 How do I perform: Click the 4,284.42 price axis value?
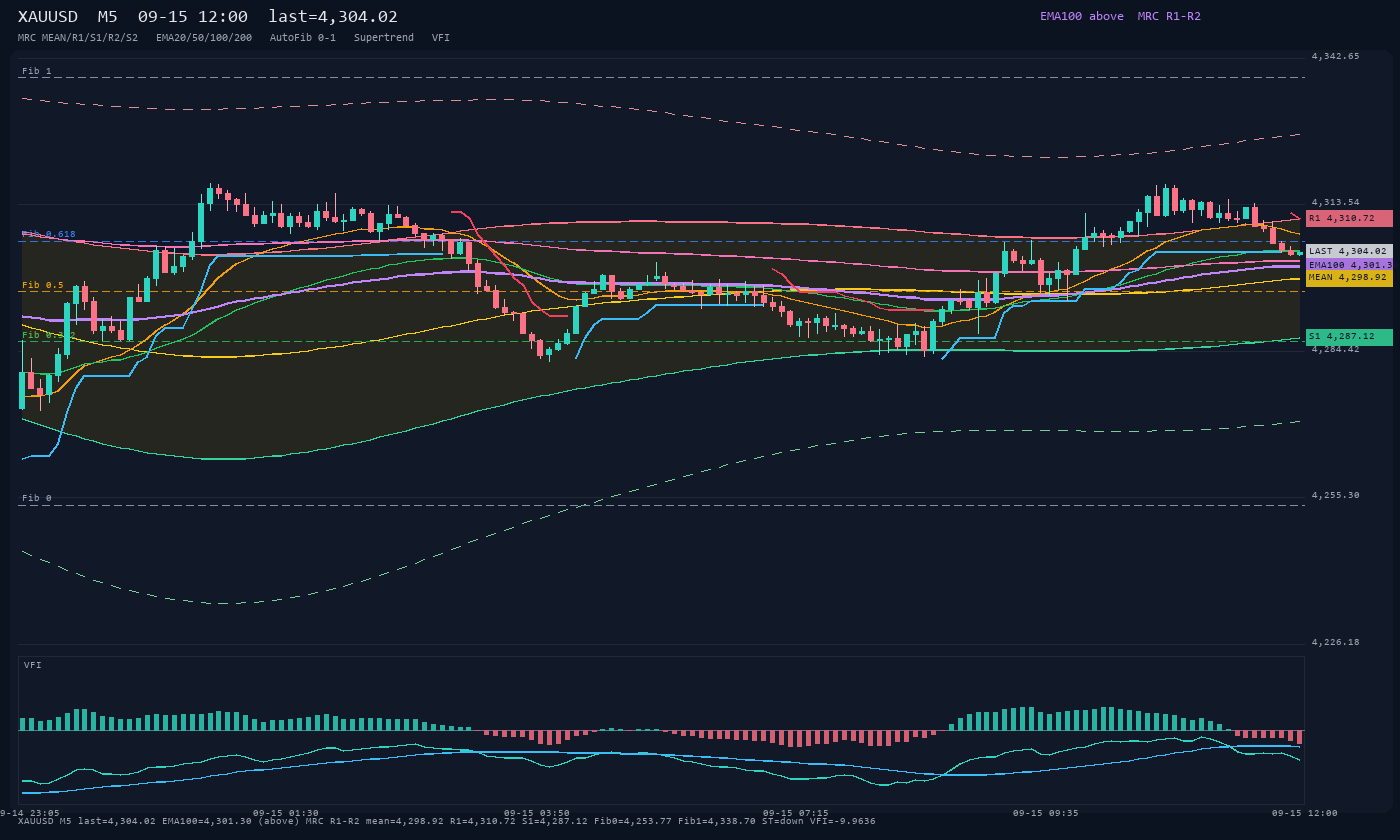point(1336,349)
